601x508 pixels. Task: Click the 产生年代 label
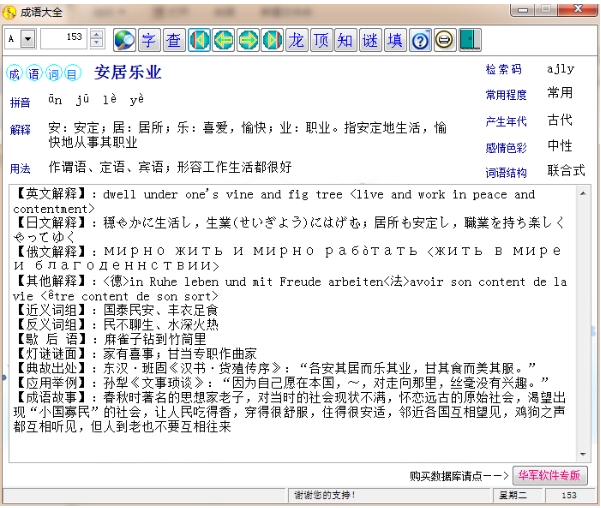506,122
